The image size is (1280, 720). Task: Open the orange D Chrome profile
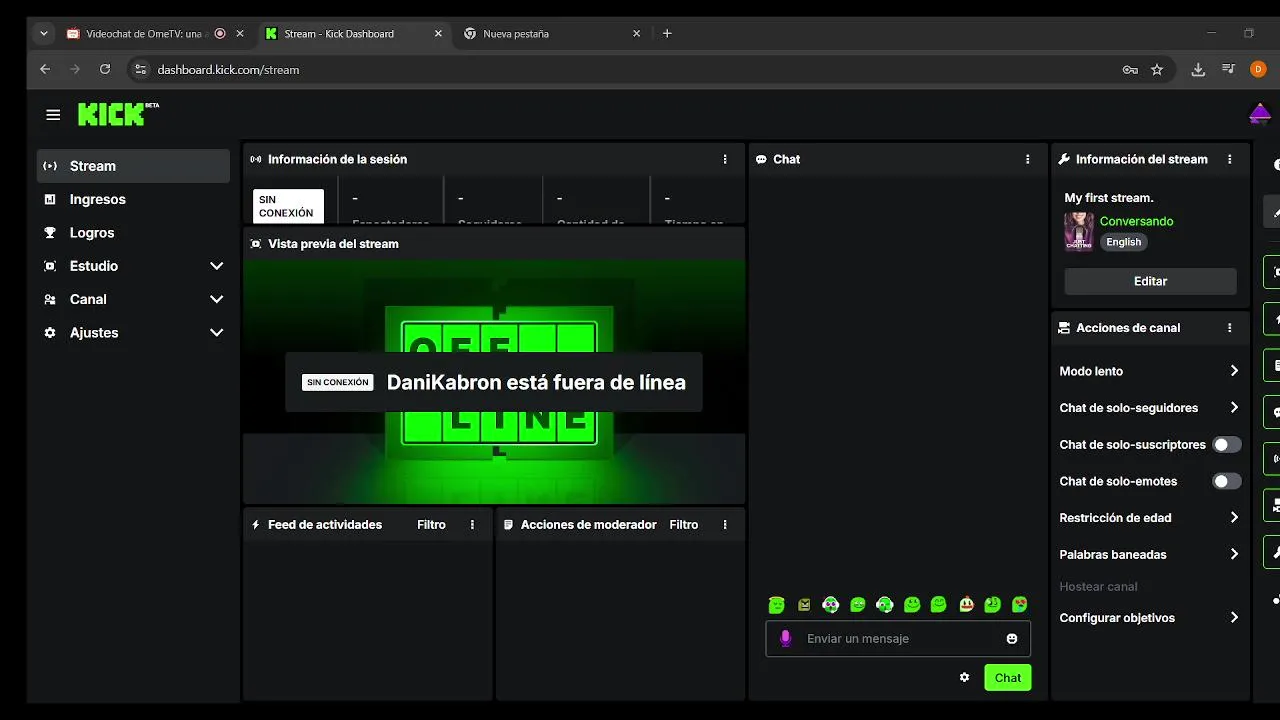click(1258, 70)
